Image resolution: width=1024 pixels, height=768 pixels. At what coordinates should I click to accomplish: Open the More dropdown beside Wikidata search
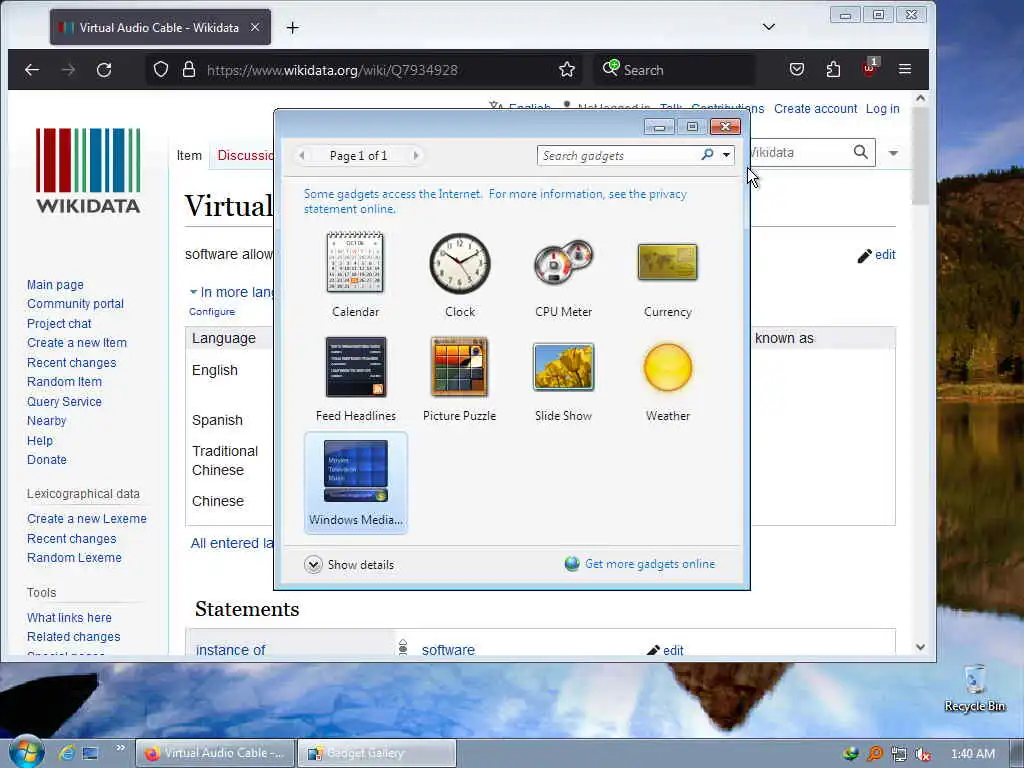click(893, 153)
